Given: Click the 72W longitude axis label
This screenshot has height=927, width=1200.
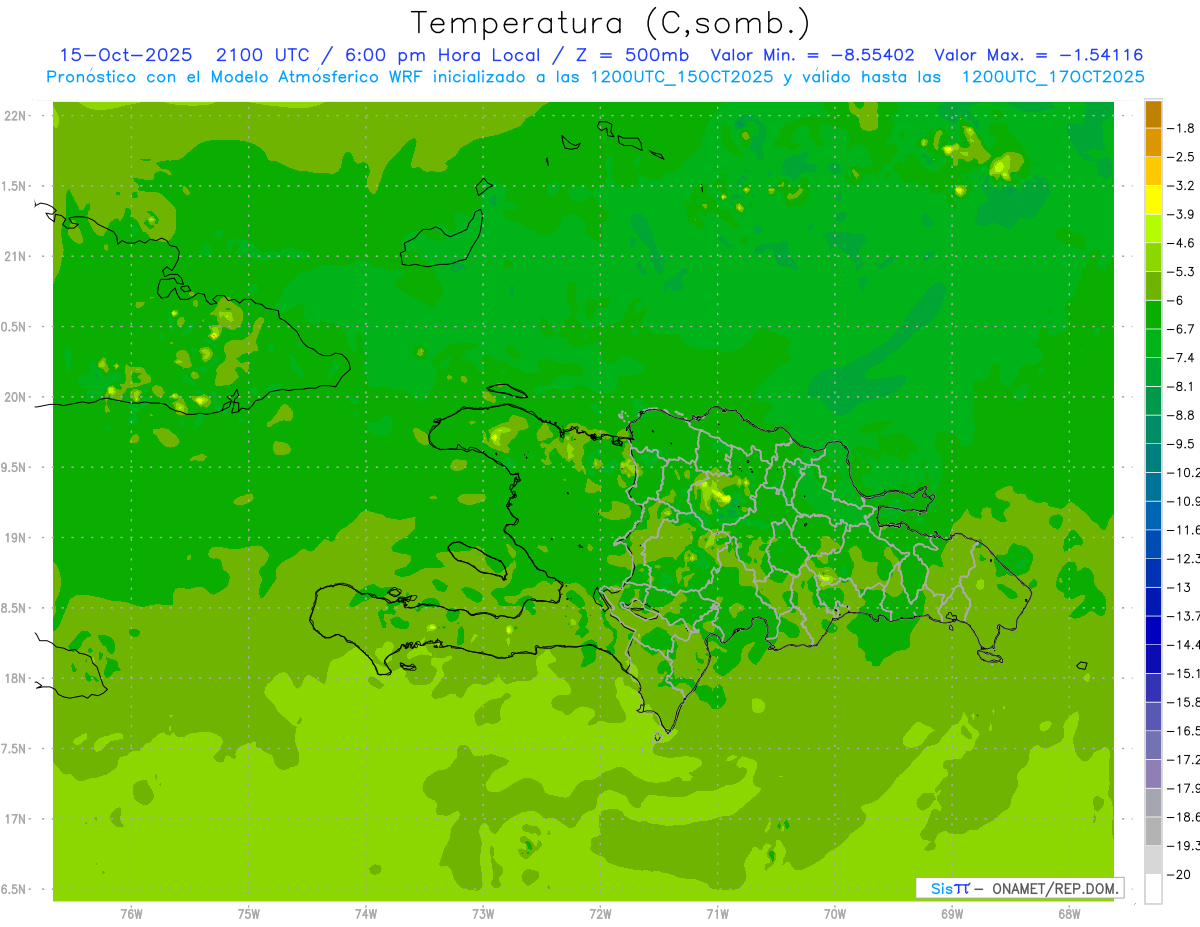Looking at the screenshot, I should 600,913.
